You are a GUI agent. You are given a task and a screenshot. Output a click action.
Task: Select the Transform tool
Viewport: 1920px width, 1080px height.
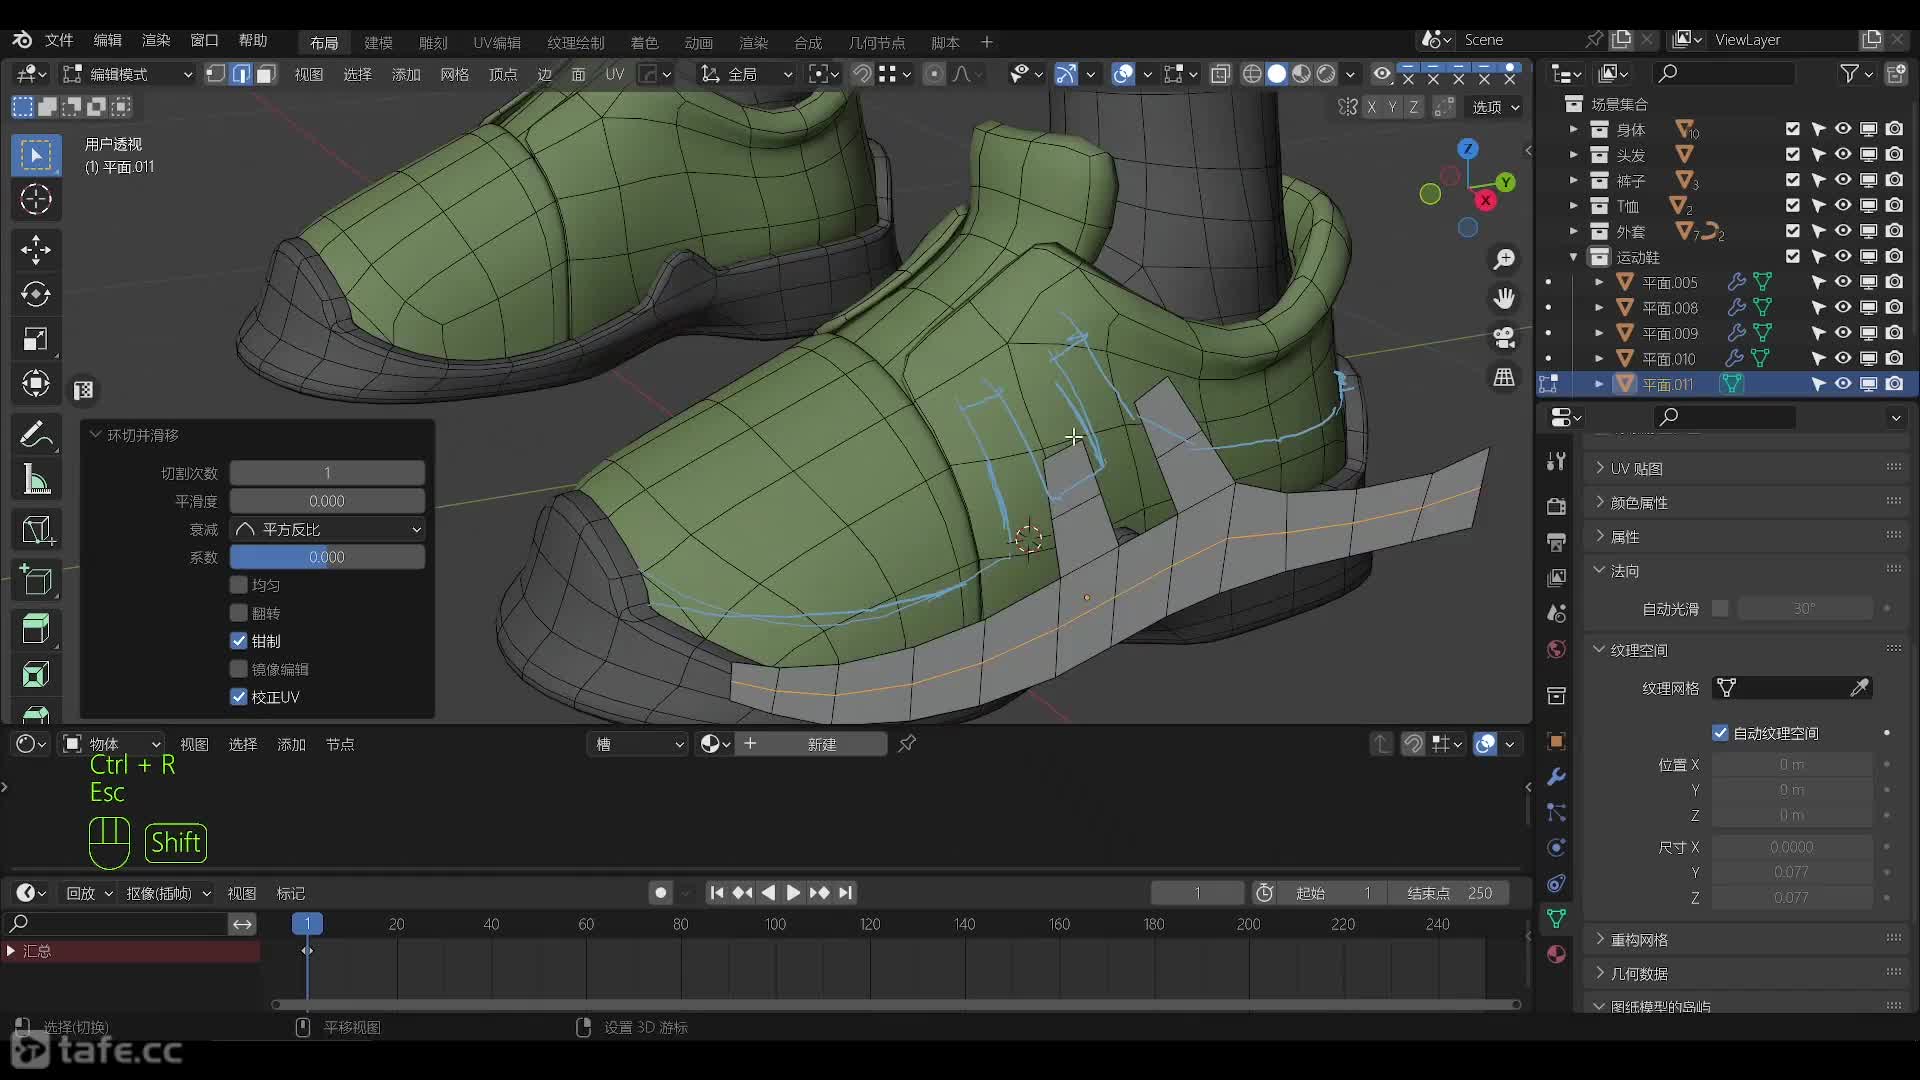tap(36, 384)
